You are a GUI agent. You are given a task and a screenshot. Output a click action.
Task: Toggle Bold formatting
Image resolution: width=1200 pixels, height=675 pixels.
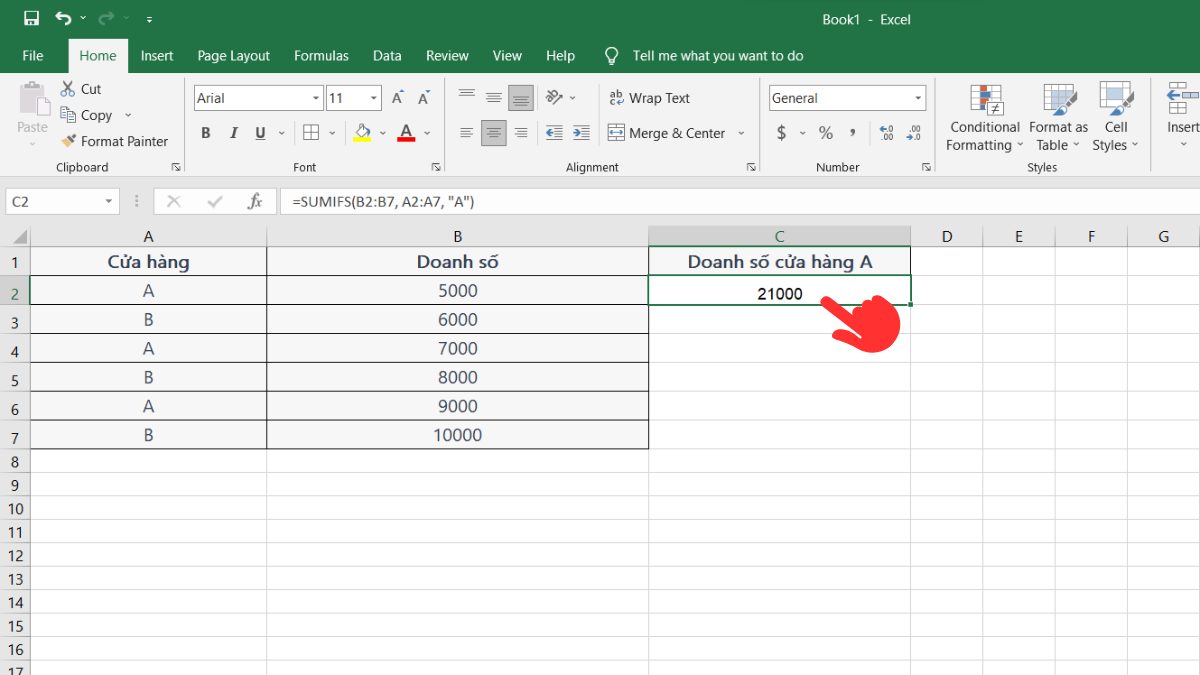pos(206,133)
